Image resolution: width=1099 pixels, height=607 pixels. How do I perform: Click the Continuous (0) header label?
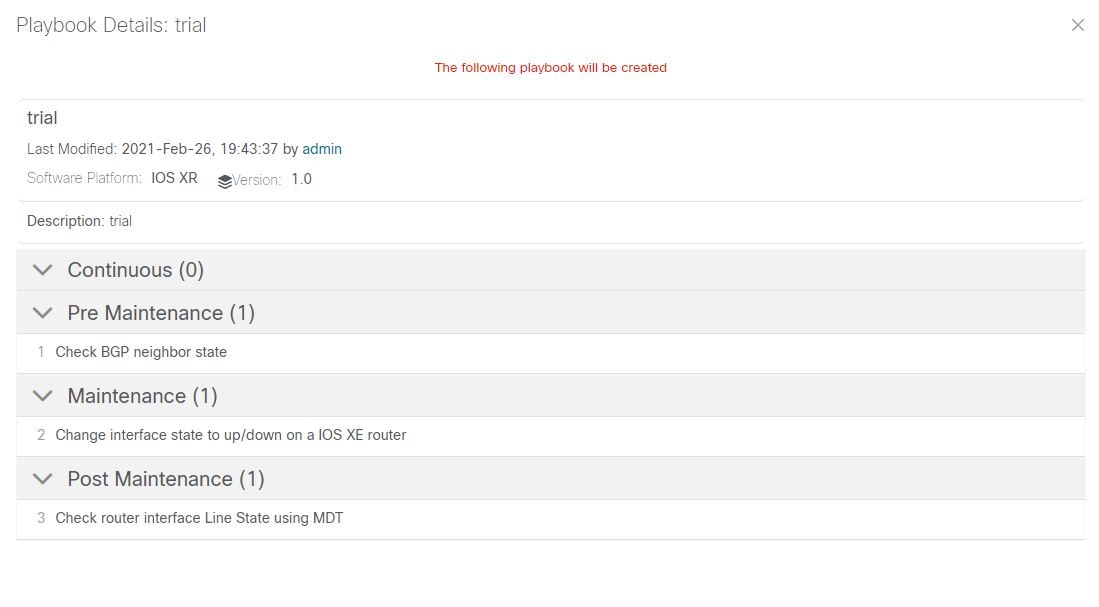(x=135, y=270)
